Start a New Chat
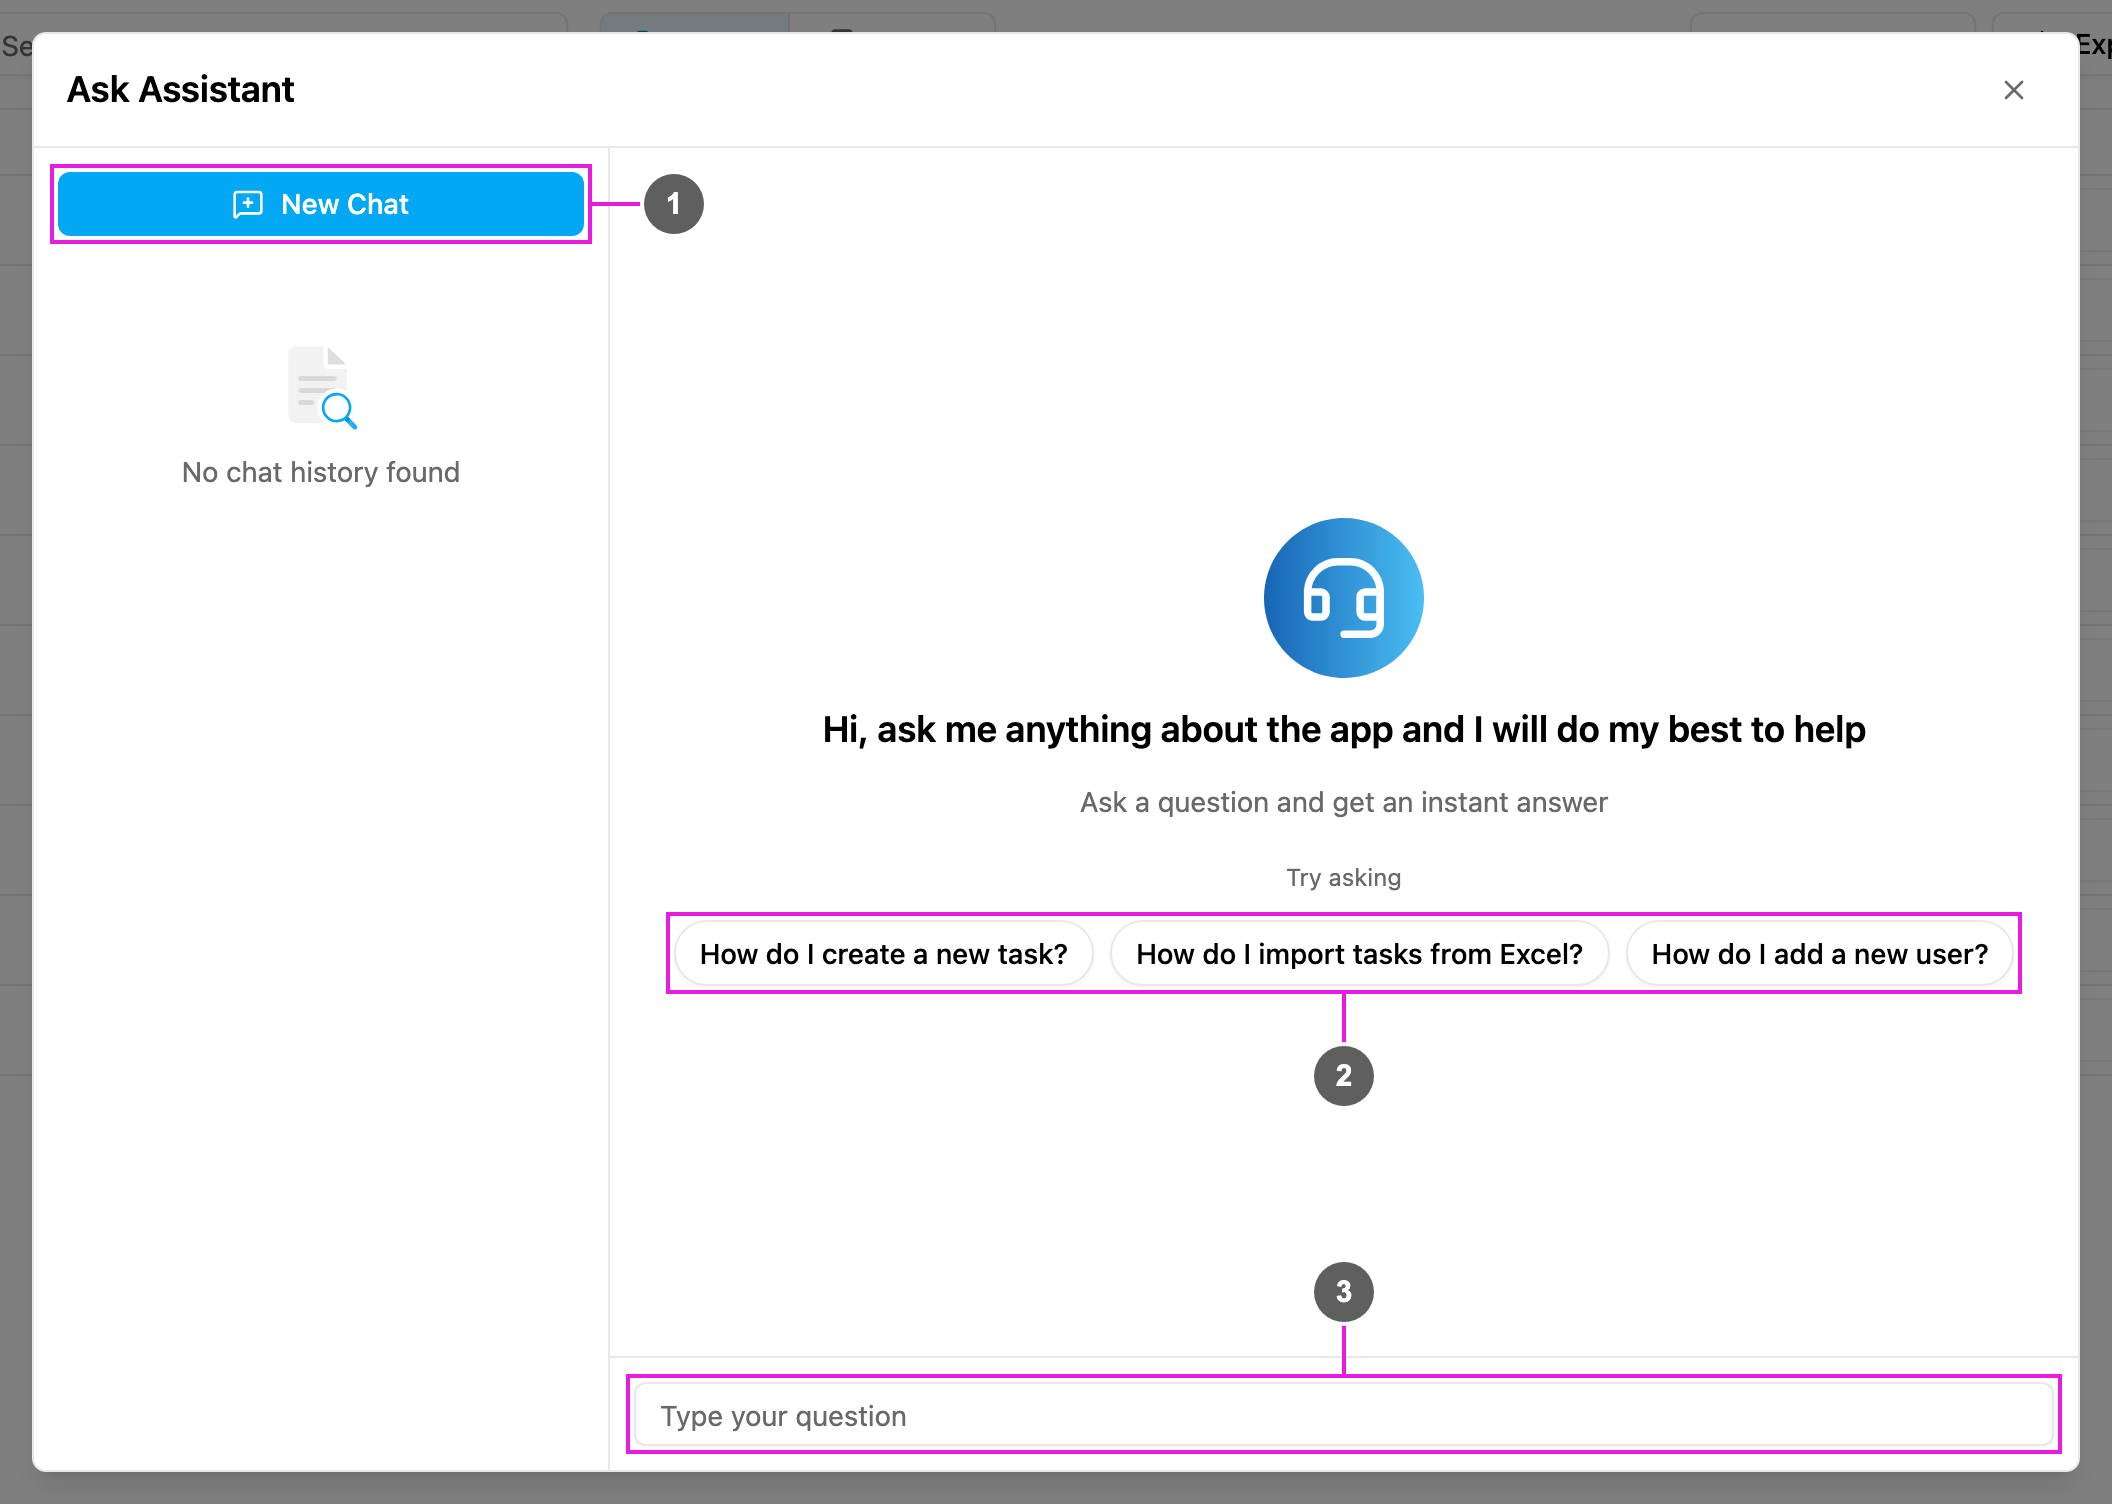 pyautogui.click(x=321, y=204)
